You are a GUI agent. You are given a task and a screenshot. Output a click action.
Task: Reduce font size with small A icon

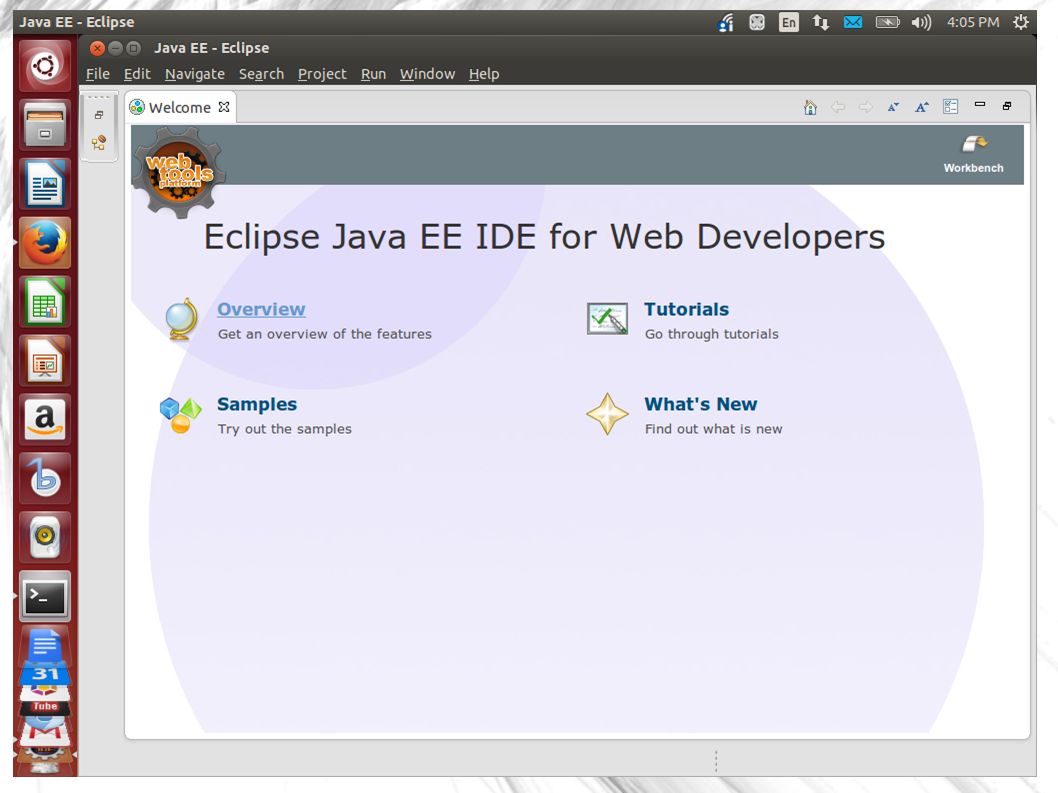pos(893,107)
